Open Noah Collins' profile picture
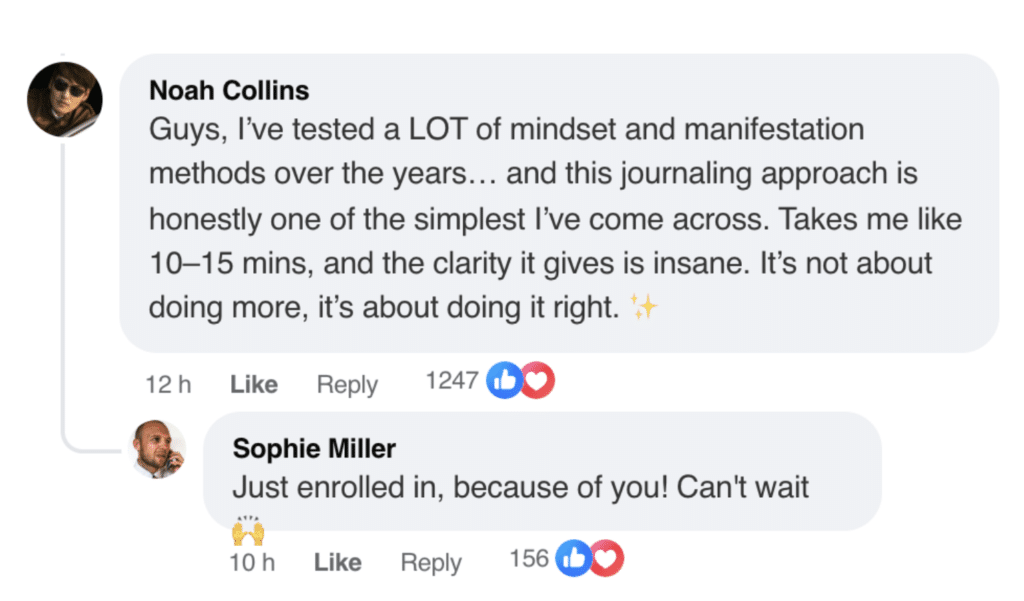1024x601 pixels. click(x=65, y=99)
